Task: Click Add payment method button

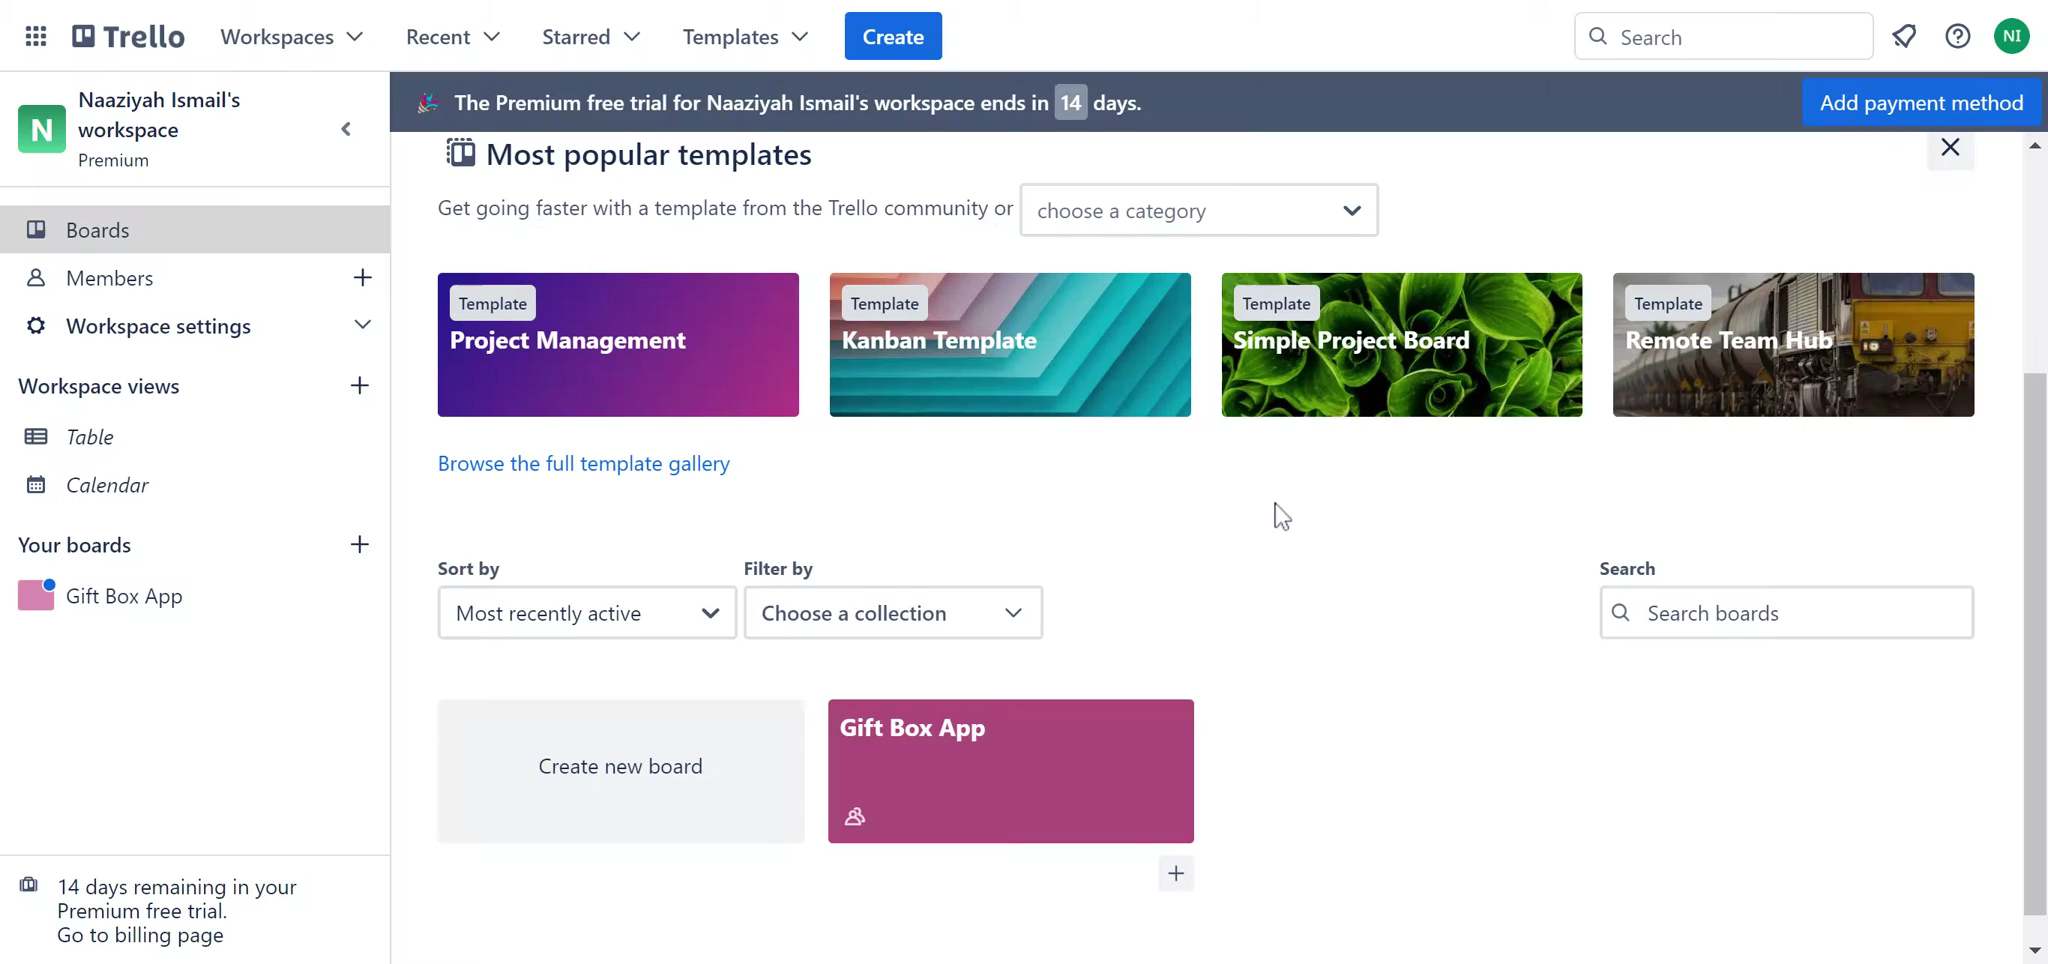Action: pos(1921,103)
